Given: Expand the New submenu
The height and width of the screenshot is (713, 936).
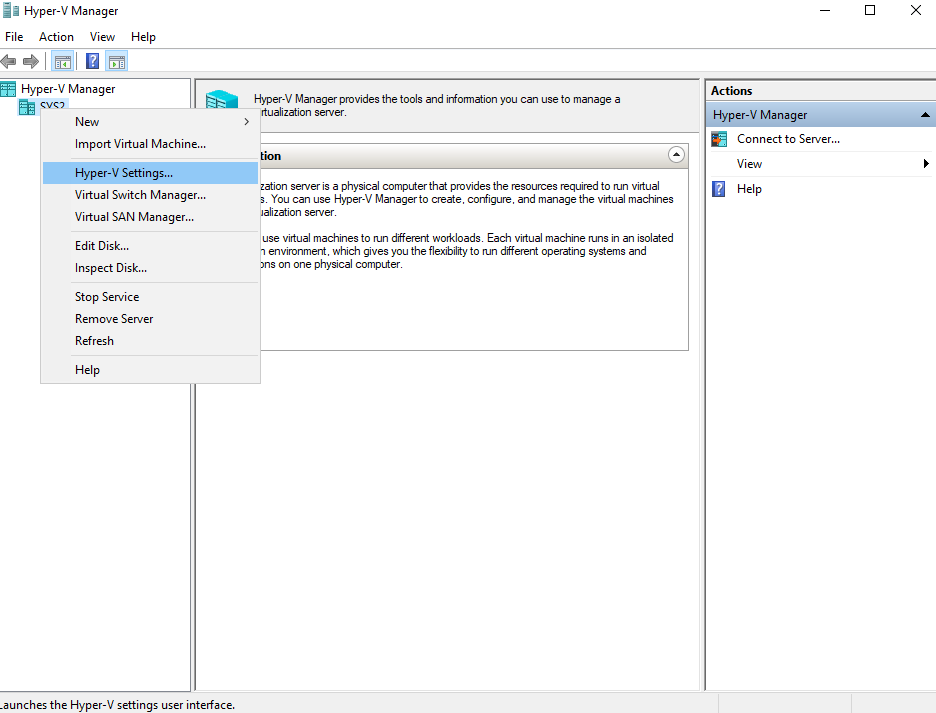Looking at the screenshot, I should [150, 122].
